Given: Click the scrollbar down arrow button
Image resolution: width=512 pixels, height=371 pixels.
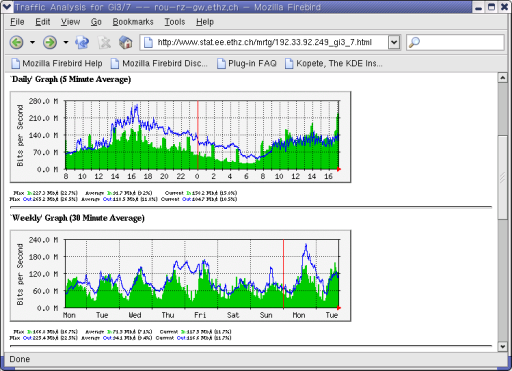Looking at the screenshot, I should [x=503, y=347].
